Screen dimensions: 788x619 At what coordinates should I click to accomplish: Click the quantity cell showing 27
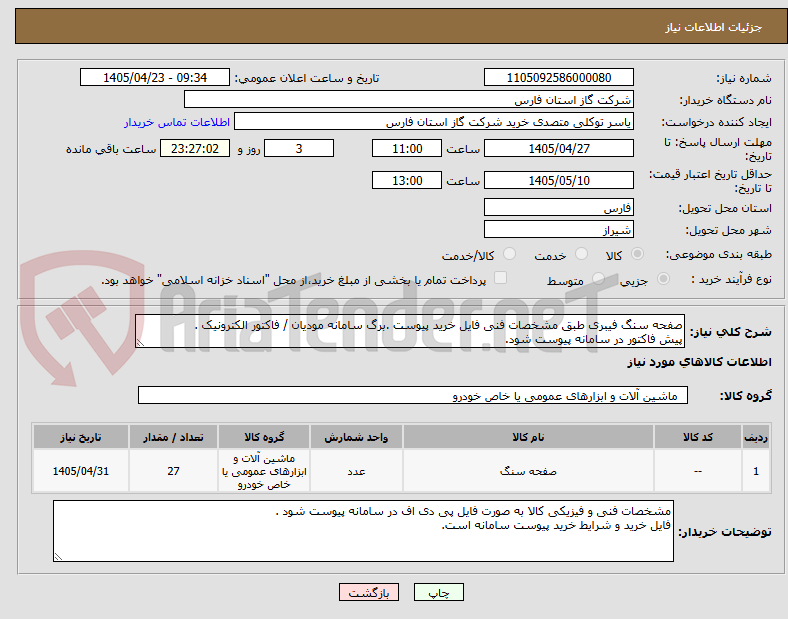(x=173, y=471)
